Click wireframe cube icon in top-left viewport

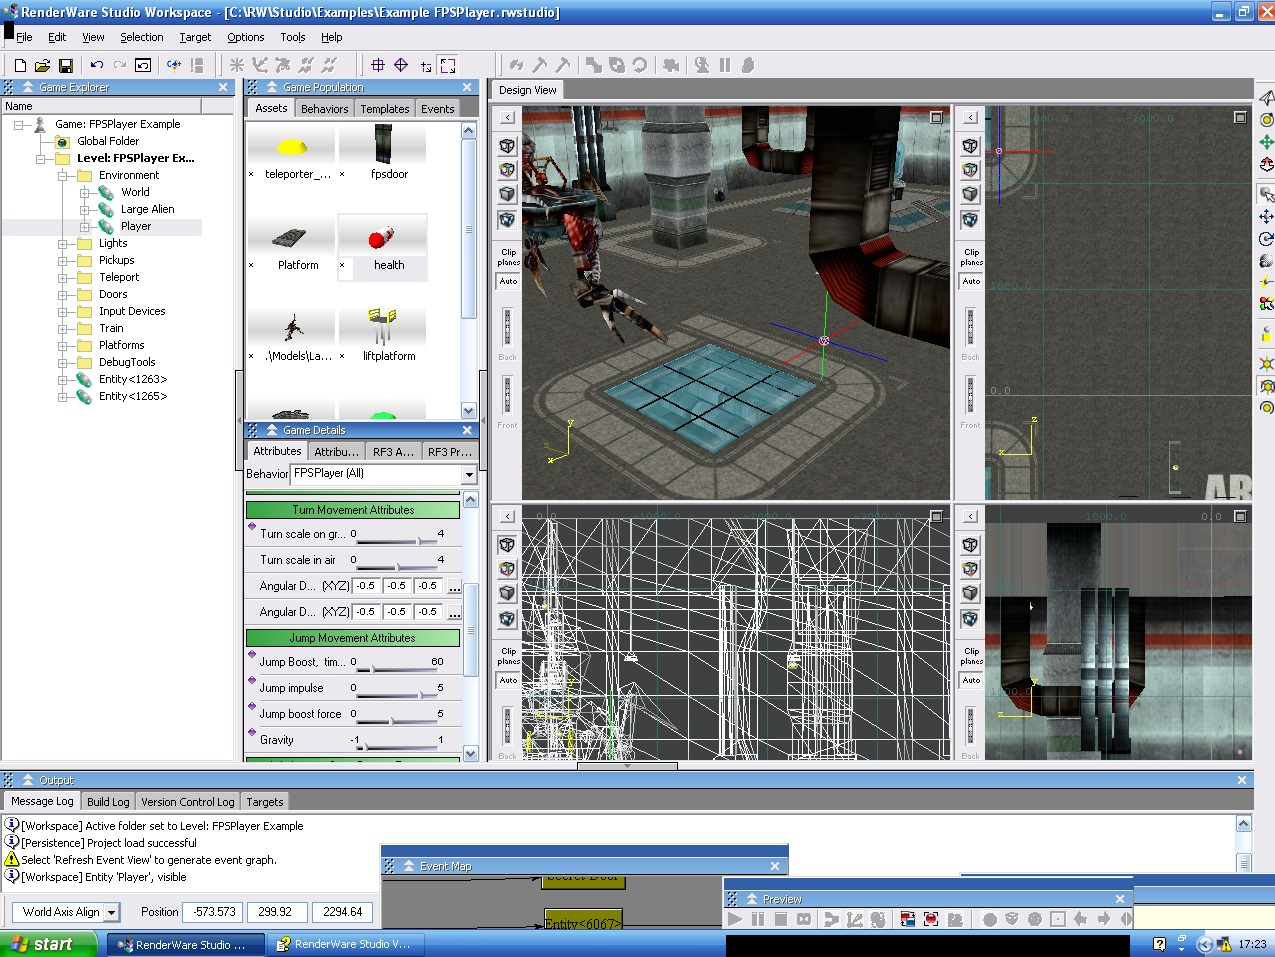[507, 146]
